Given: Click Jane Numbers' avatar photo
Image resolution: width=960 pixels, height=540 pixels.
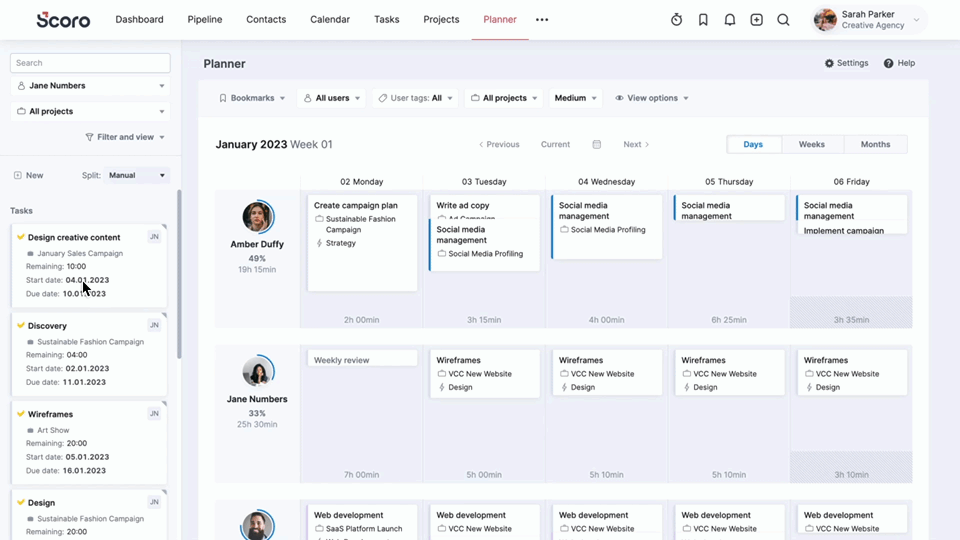Looking at the screenshot, I should point(257,371).
